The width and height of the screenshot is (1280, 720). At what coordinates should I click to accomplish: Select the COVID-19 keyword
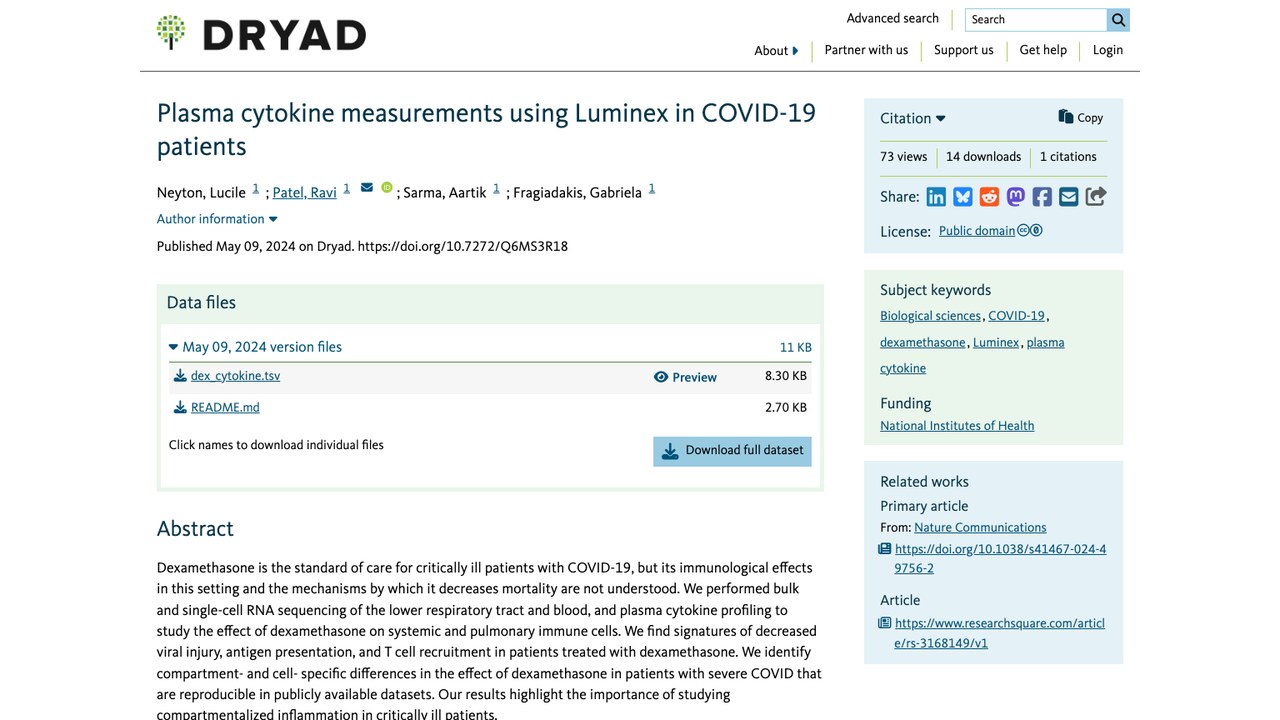point(1016,316)
